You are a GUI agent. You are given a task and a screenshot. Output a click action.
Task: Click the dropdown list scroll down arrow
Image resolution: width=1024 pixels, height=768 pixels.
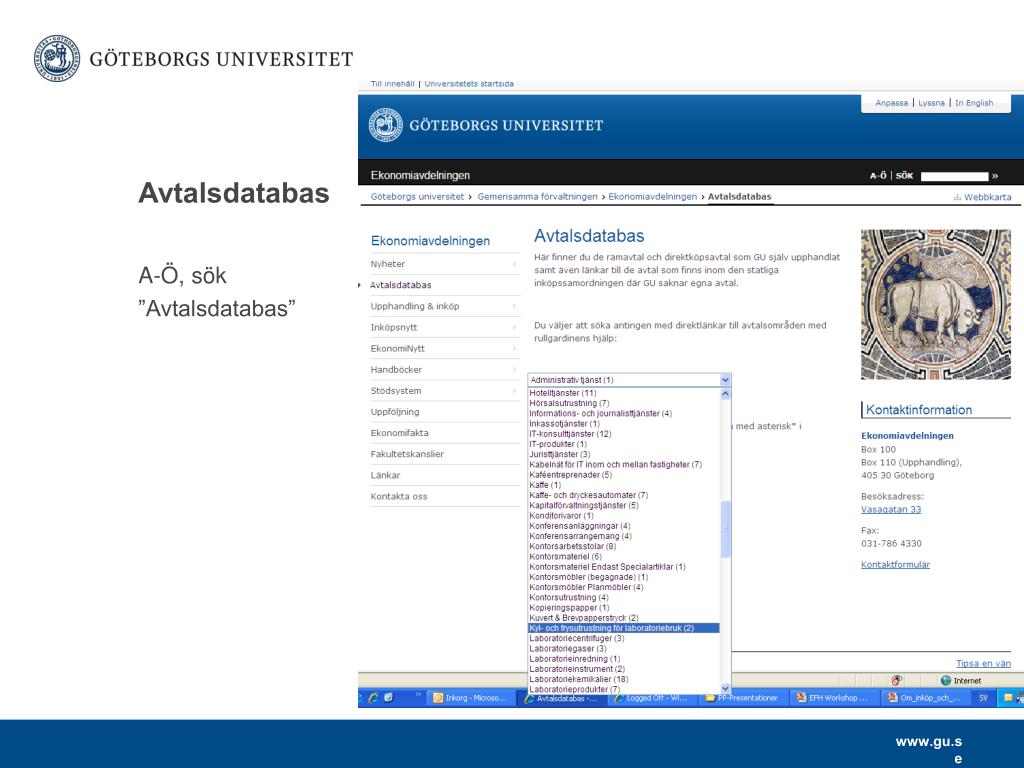tap(725, 688)
